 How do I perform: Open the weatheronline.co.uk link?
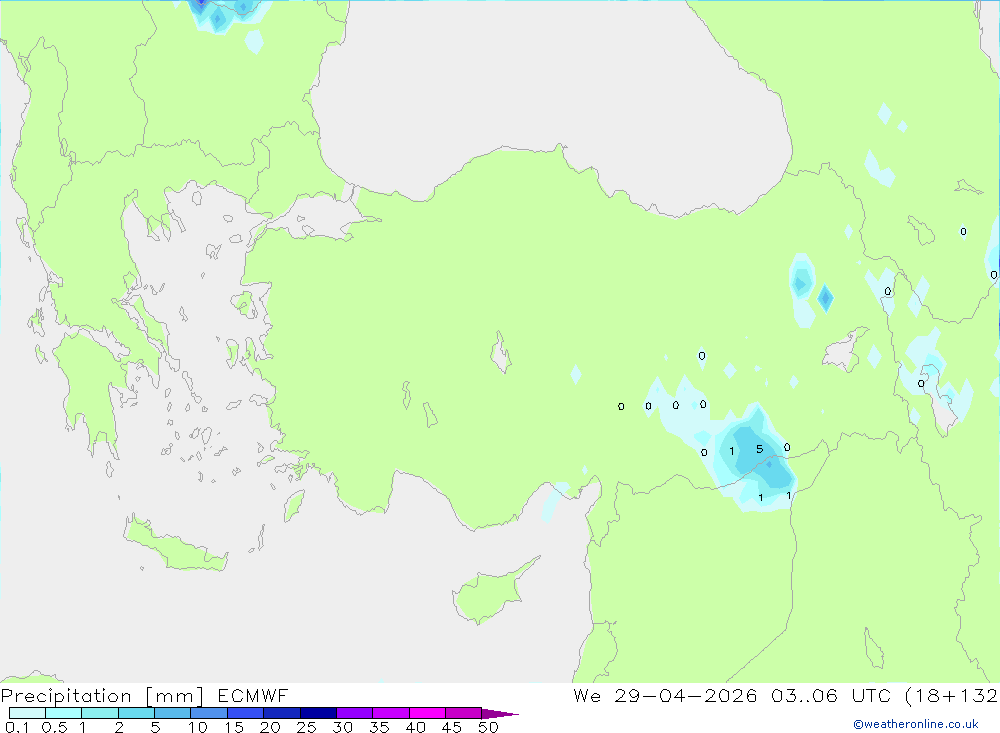coord(916,724)
